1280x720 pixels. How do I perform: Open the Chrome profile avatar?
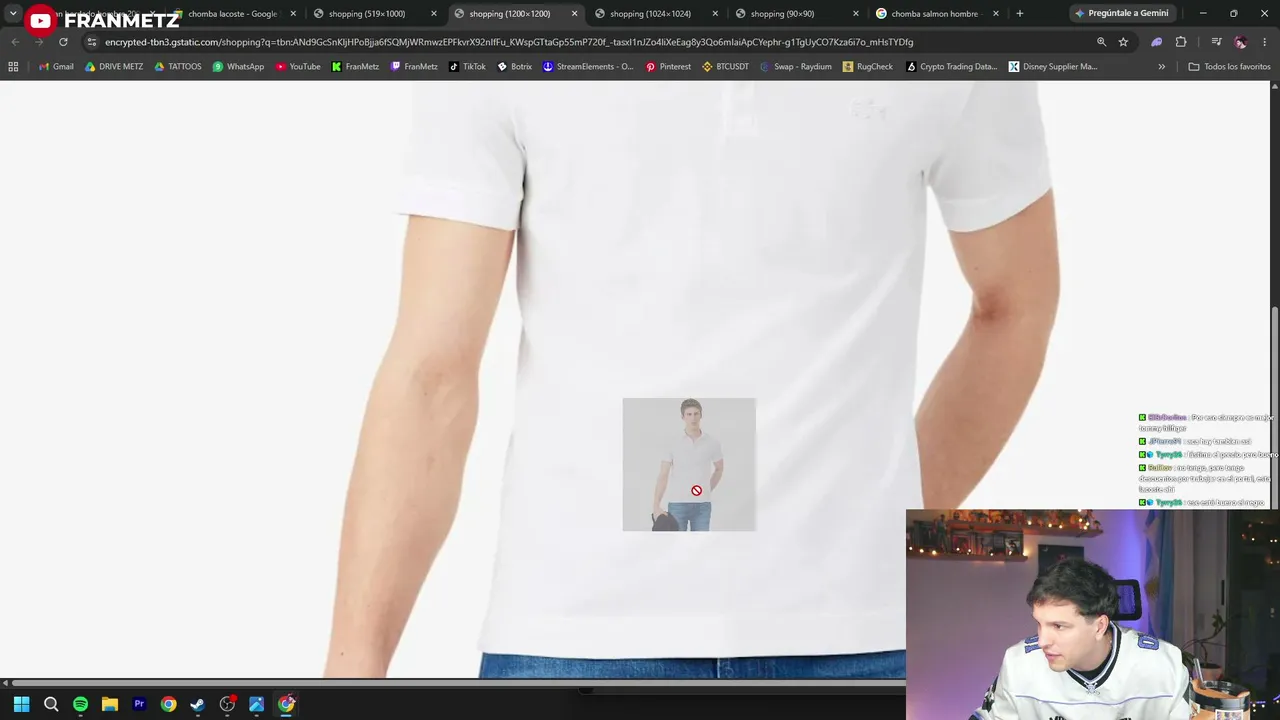click(x=1240, y=42)
